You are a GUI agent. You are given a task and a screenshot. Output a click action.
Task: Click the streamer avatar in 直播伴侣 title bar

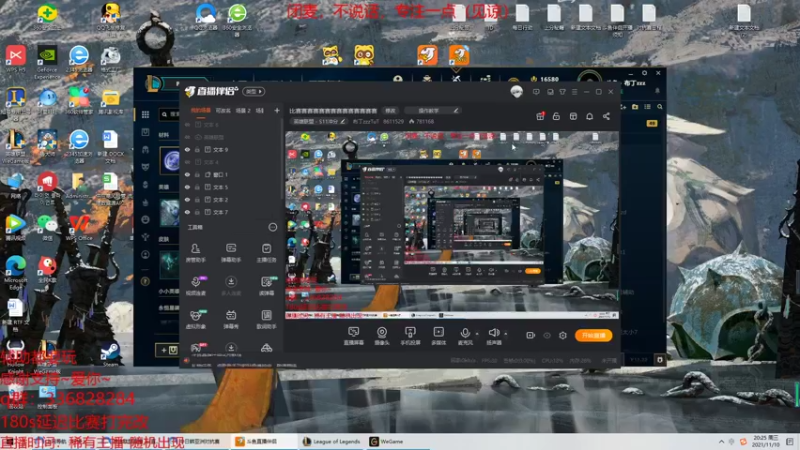516,92
